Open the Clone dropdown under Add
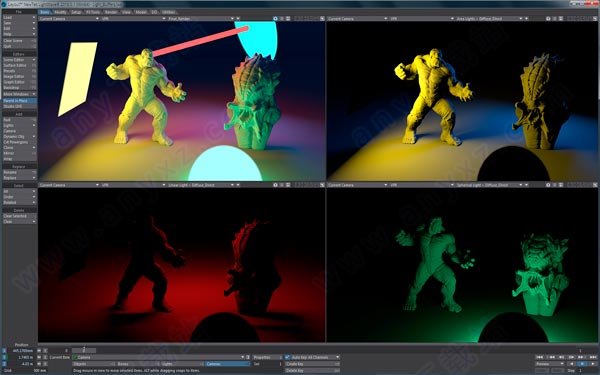Viewport: 600px width, 375px height. [x=20, y=148]
